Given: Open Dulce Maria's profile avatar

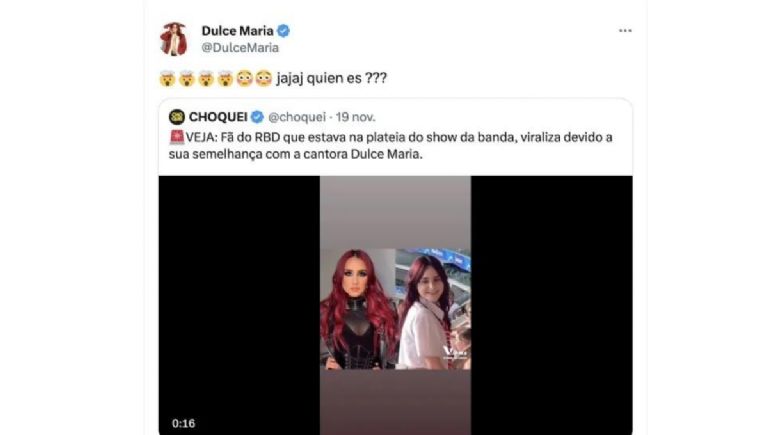Looking at the screenshot, I should coord(174,39).
